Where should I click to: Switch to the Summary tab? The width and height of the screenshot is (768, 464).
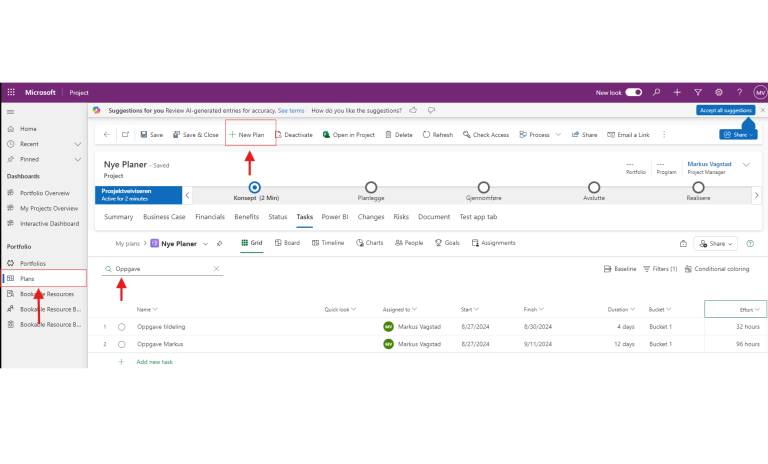[x=119, y=217]
